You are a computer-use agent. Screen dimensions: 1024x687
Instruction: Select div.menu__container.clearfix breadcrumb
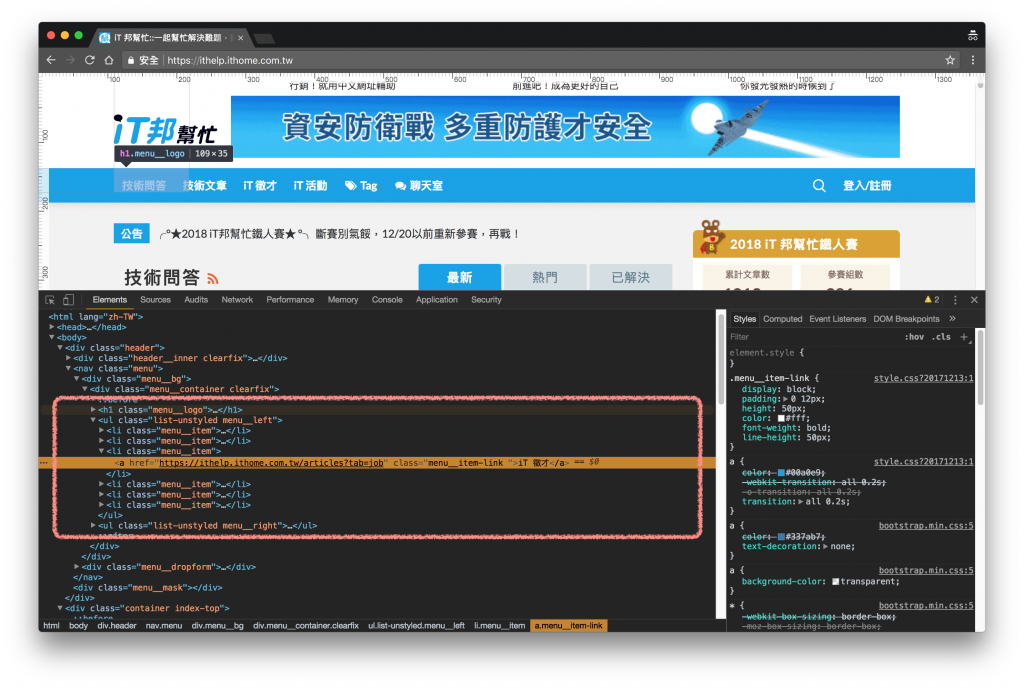pos(306,626)
